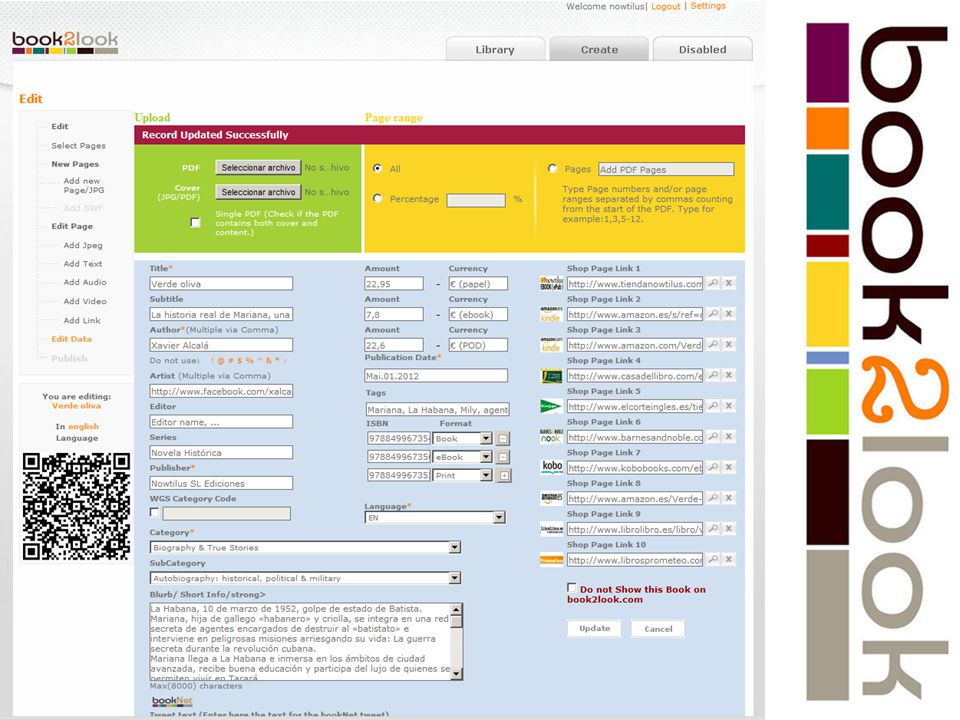The width and height of the screenshot is (960, 720).
Task: Click the magnifier icon for Shop Page Link 7
Action: click(713, 467)
